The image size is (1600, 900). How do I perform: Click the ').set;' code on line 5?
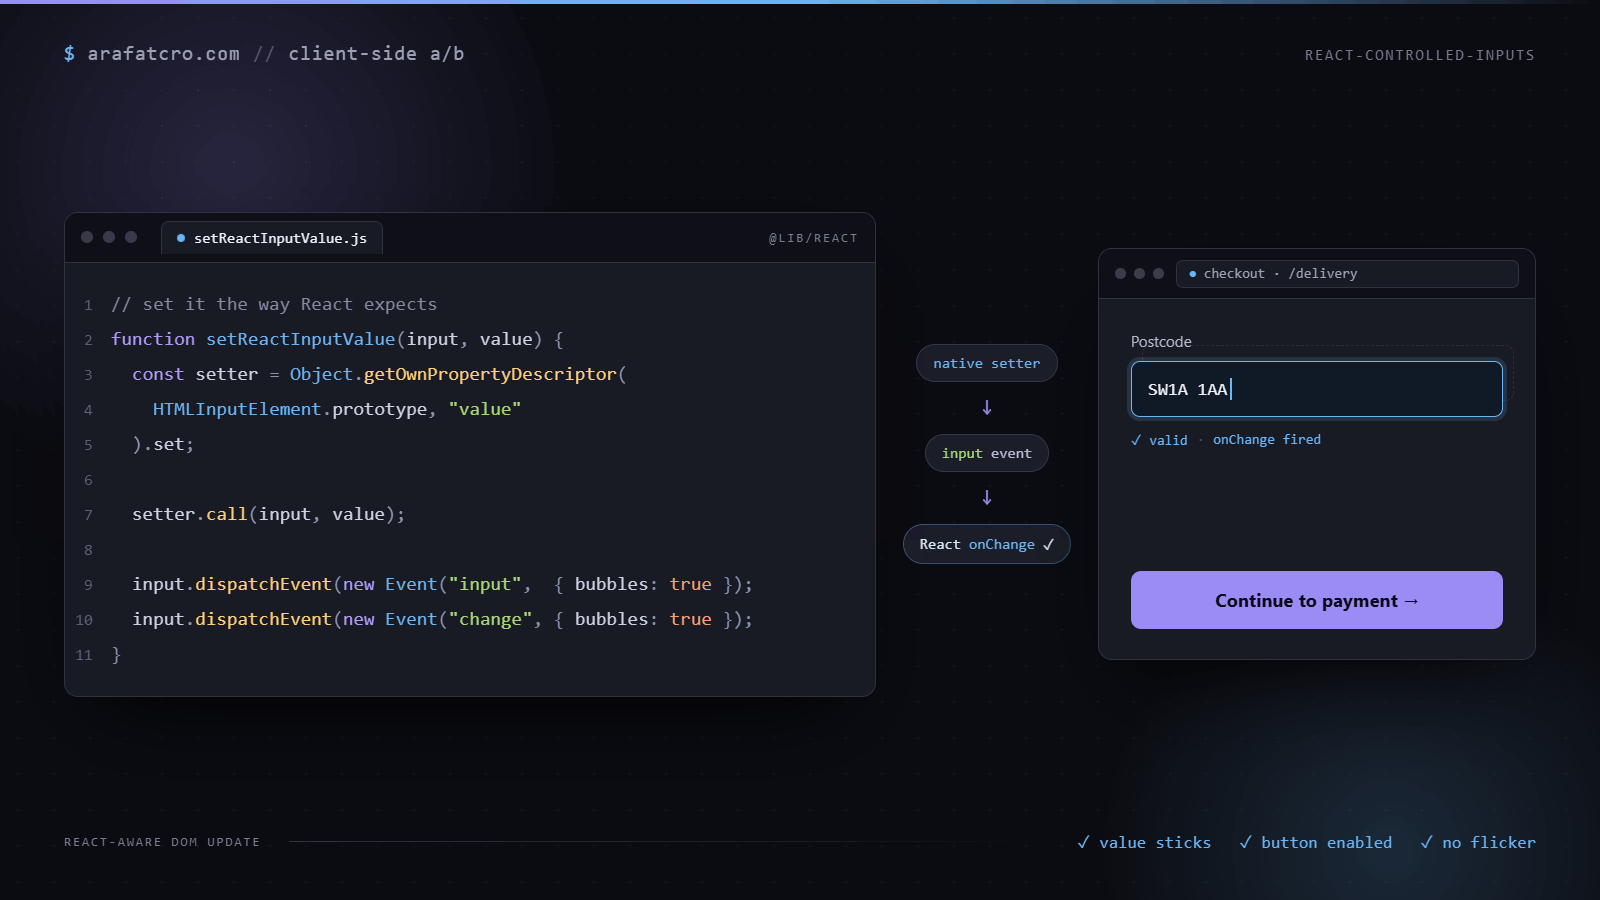163,444
